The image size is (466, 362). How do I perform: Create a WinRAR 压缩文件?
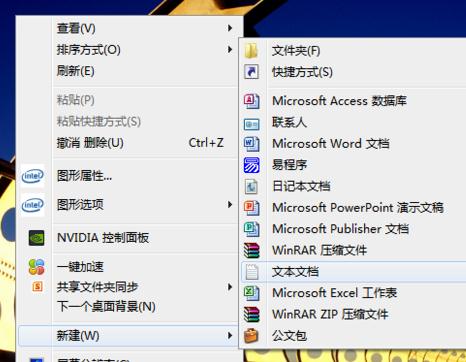(x=353, y=250)
